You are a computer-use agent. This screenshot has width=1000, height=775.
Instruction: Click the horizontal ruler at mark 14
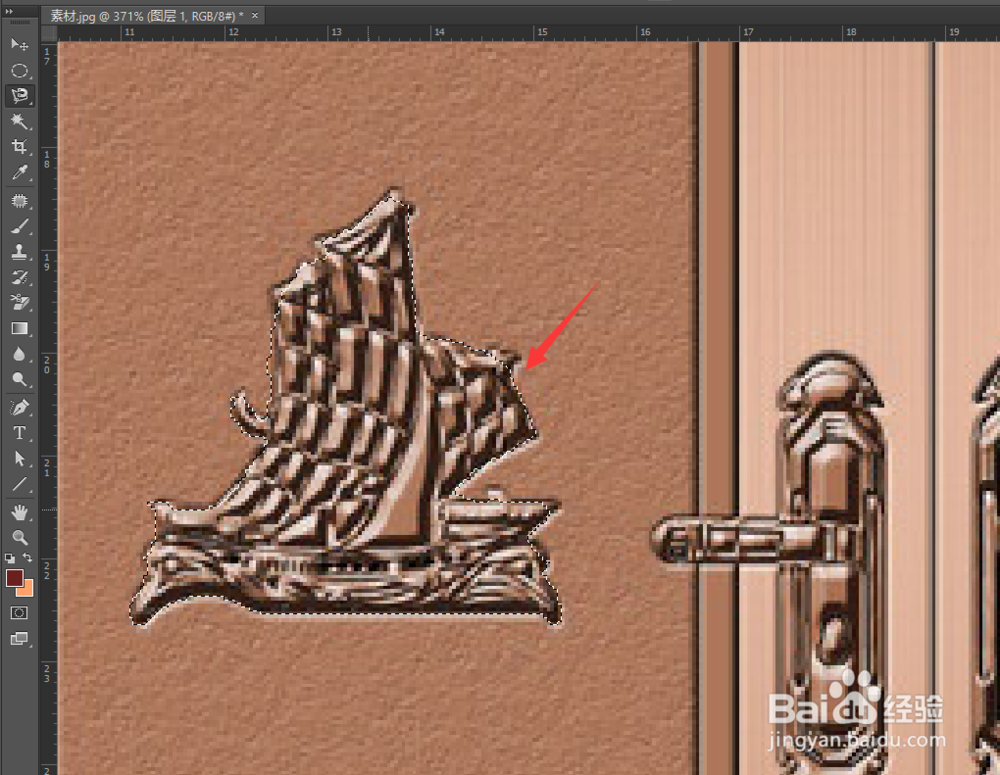pyautogui.click(x=439, y=33)
